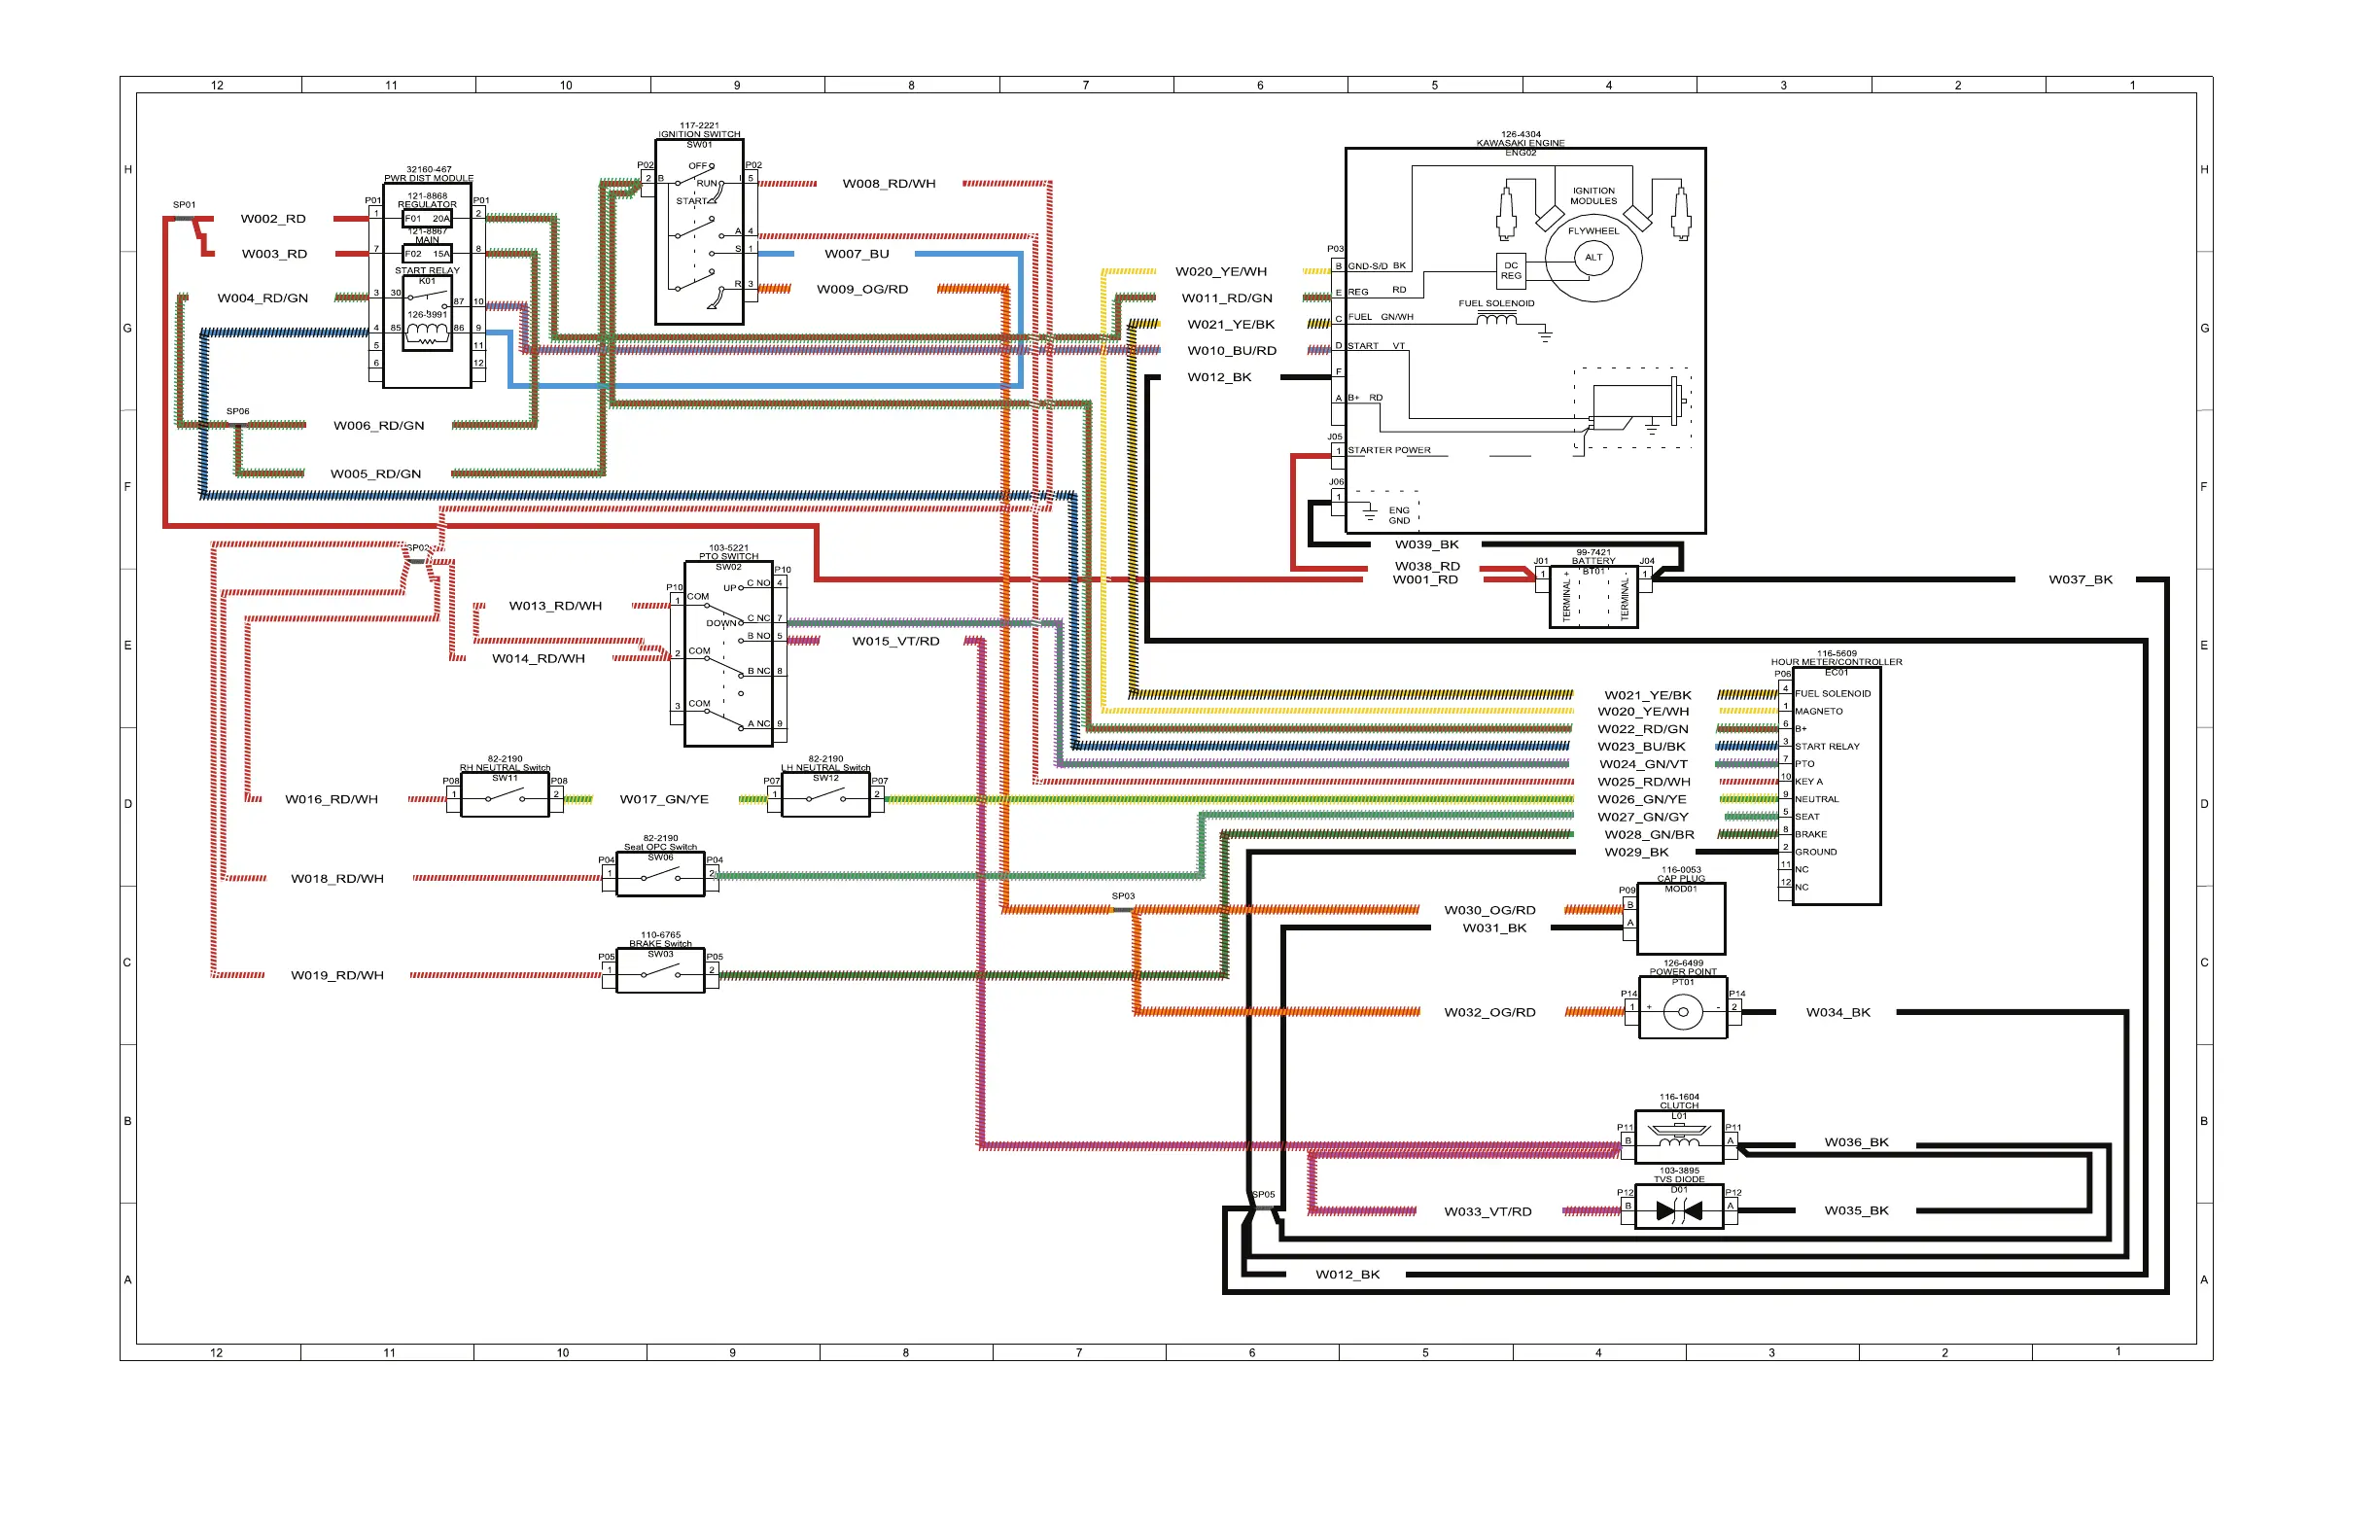Click the W033_VT/RD wire label
The height and width of the screenshot is (1540, 2380).
click(1488, 1212)
